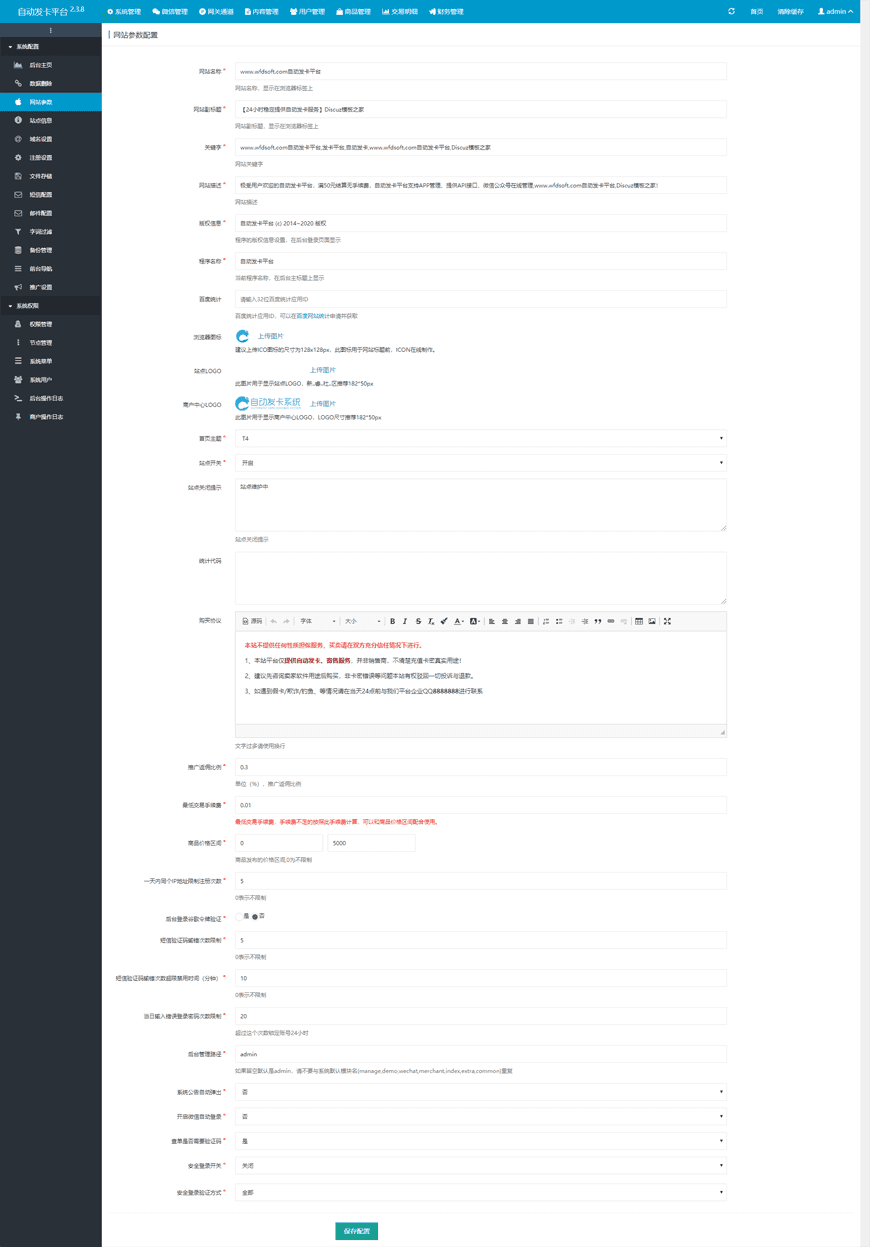Click the refresh icon in top bar

(x=731, y=11)
